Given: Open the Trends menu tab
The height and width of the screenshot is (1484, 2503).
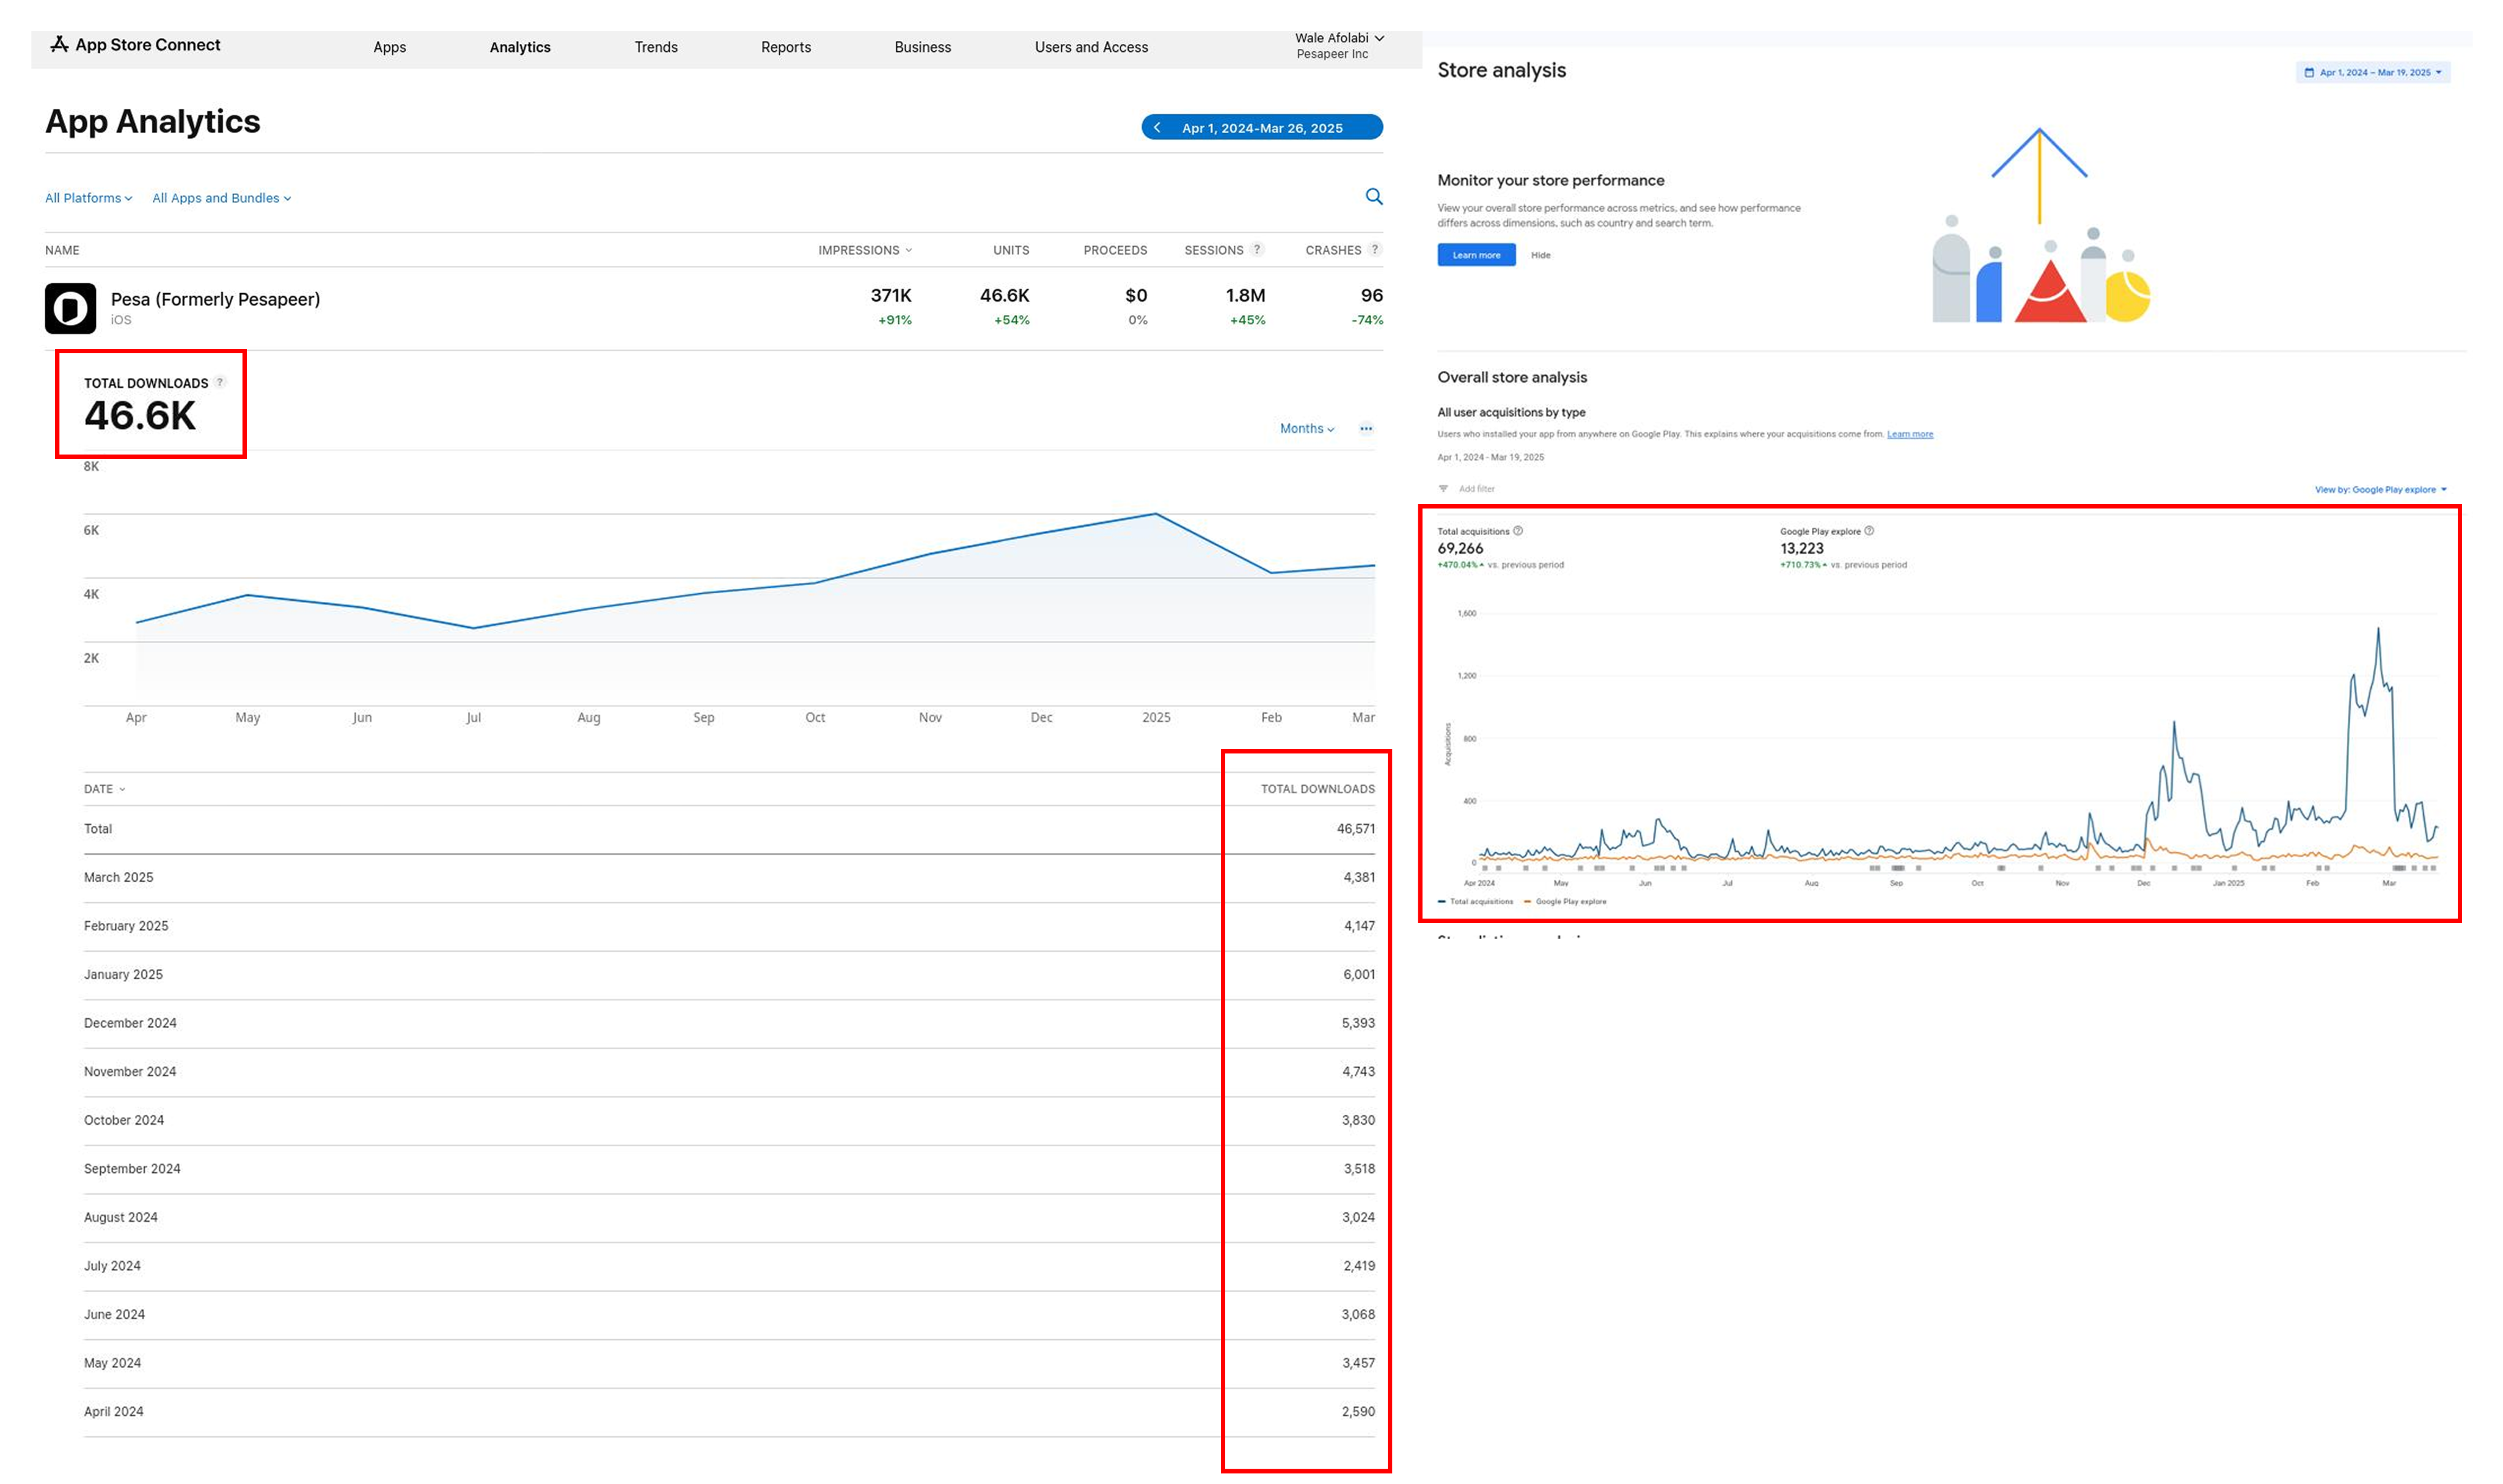Looking at the screenshot, I should (x=655, y=47).
